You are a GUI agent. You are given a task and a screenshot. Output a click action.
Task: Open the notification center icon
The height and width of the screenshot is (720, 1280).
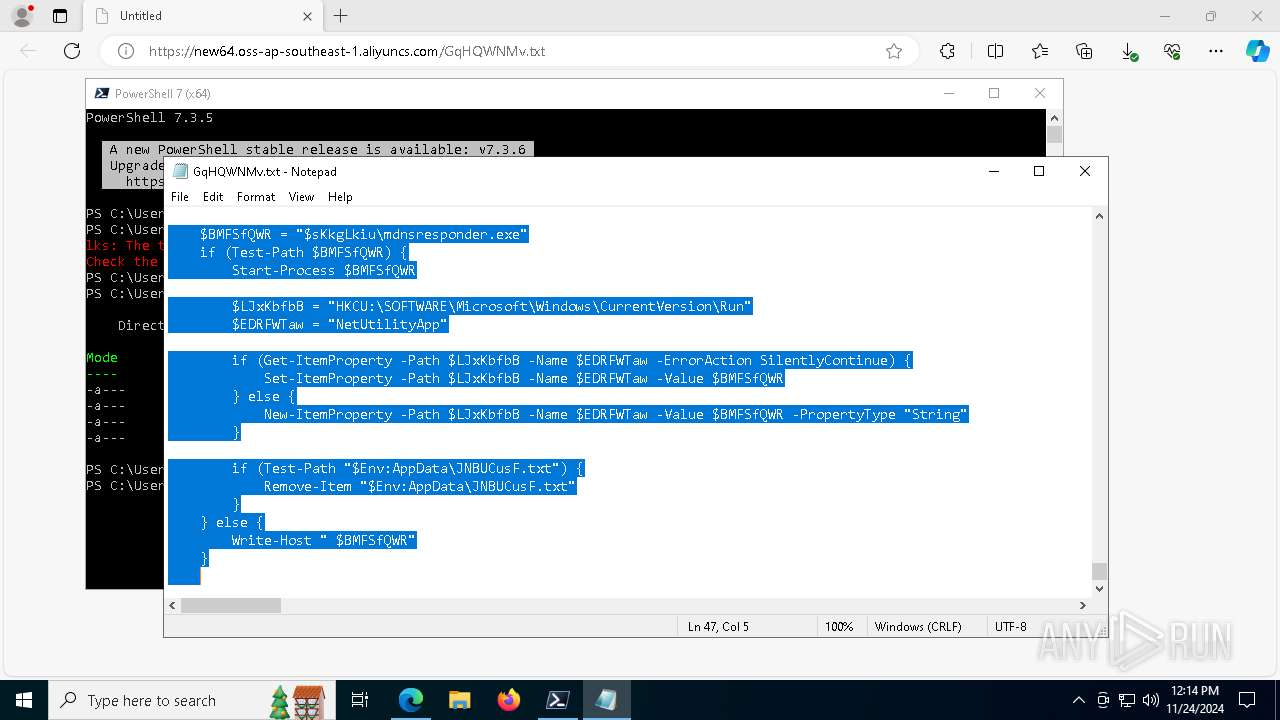1247,700
